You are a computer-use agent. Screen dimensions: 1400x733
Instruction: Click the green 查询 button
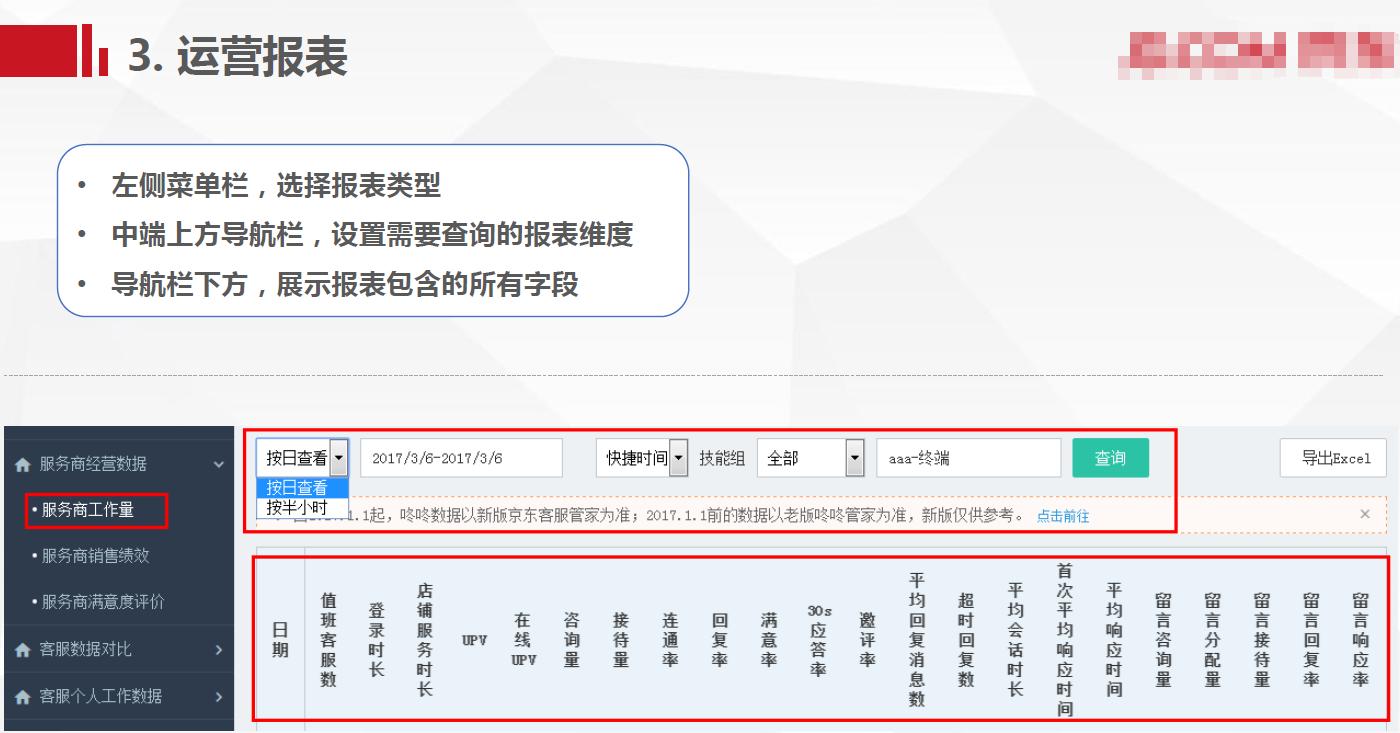1112,457
